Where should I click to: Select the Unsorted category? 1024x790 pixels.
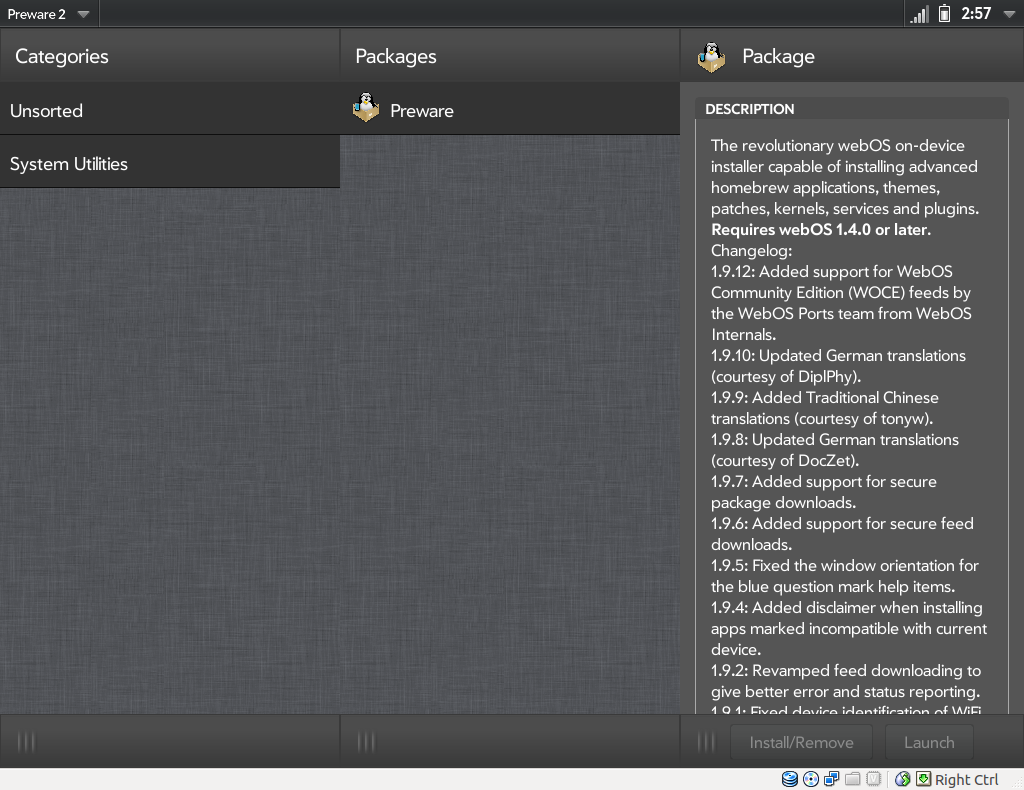point(170,110)
